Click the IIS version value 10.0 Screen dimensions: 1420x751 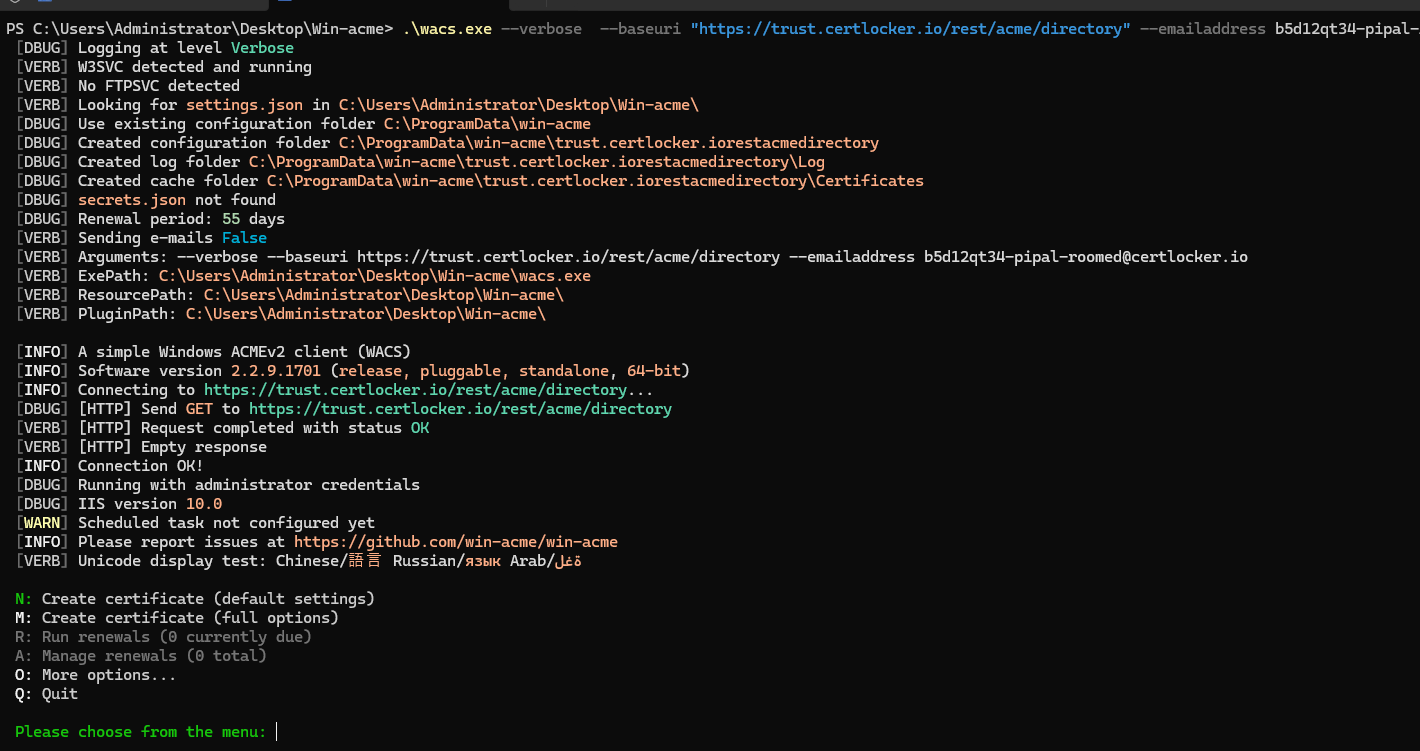click(204, 504)
